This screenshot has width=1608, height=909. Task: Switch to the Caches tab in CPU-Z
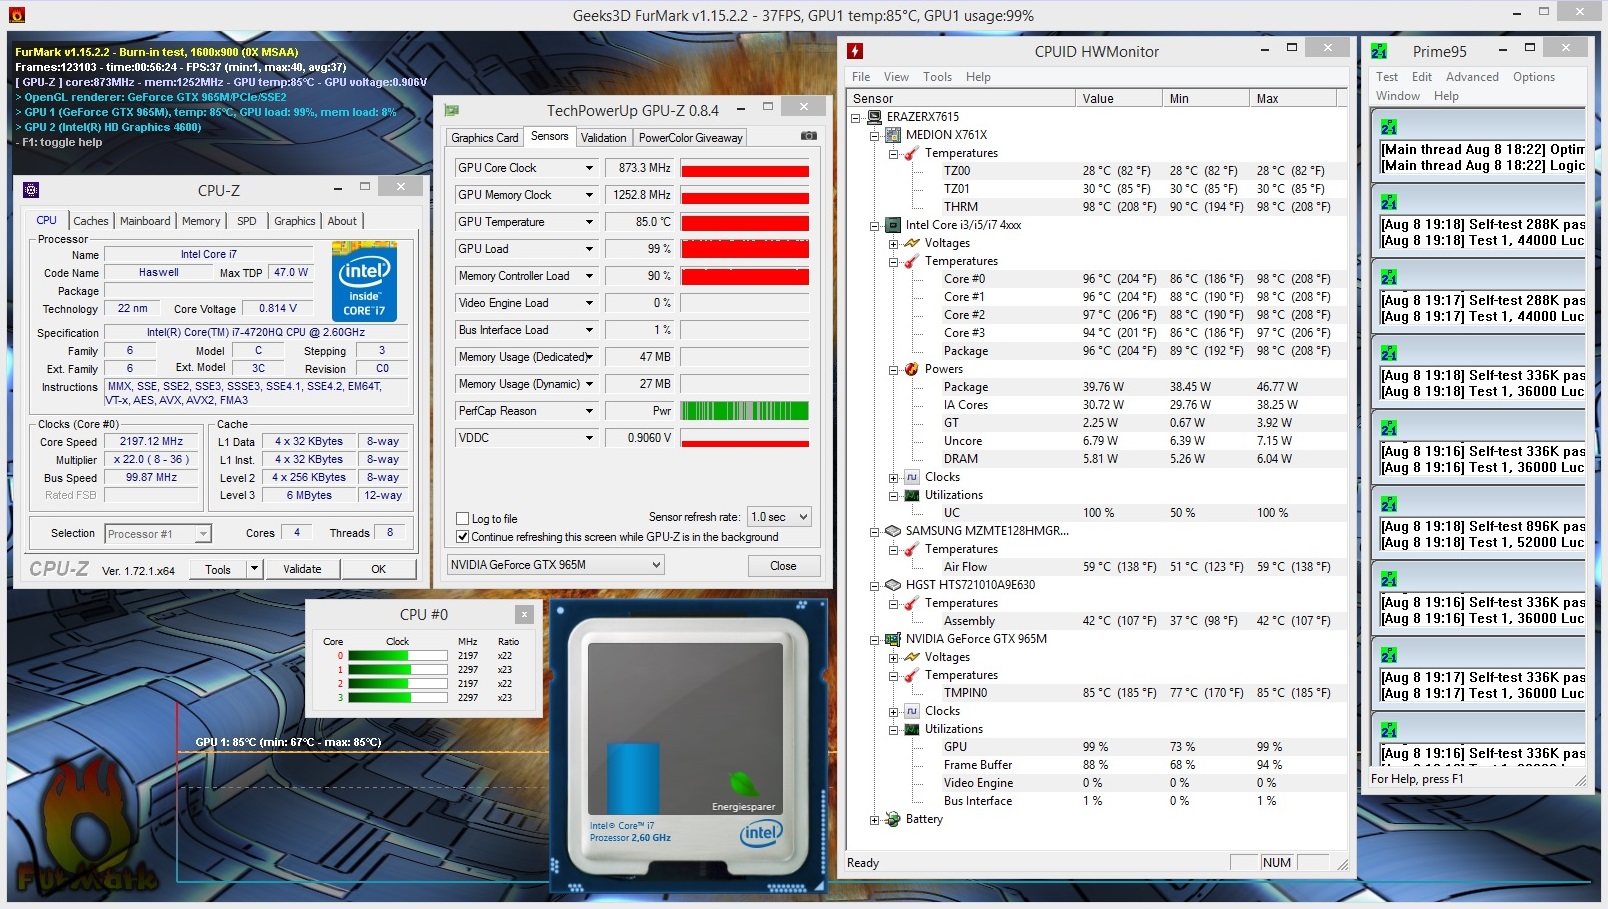pyautogui.click(x=91, y=221)
